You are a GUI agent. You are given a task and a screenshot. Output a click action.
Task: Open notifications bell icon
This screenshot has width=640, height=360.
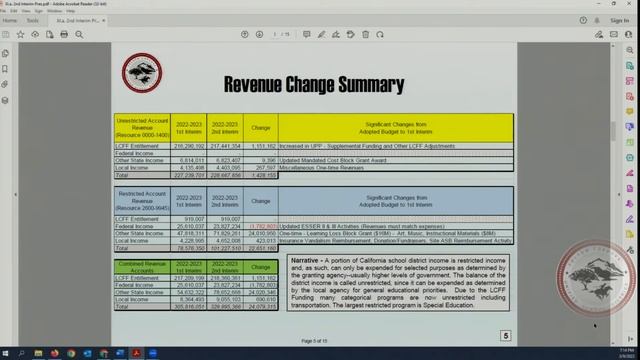point(597,20)
